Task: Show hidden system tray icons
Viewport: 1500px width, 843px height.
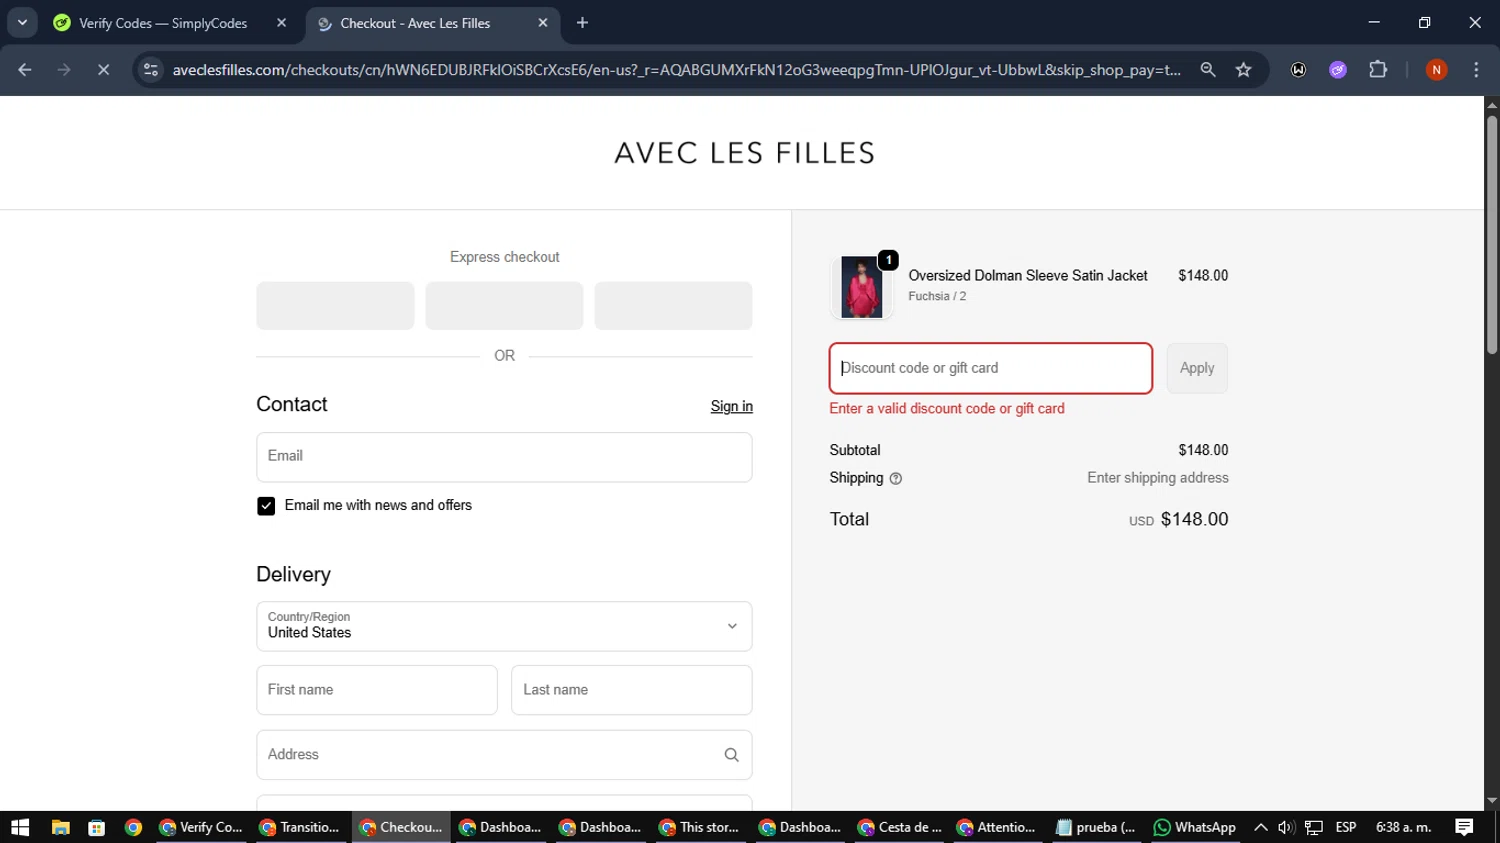Action: (x=1260, y=827)
